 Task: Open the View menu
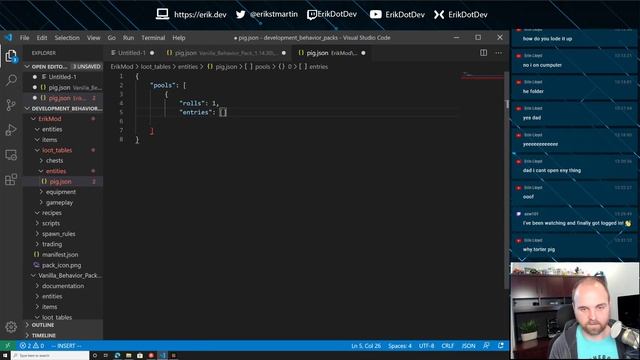[x=93, y=38]
